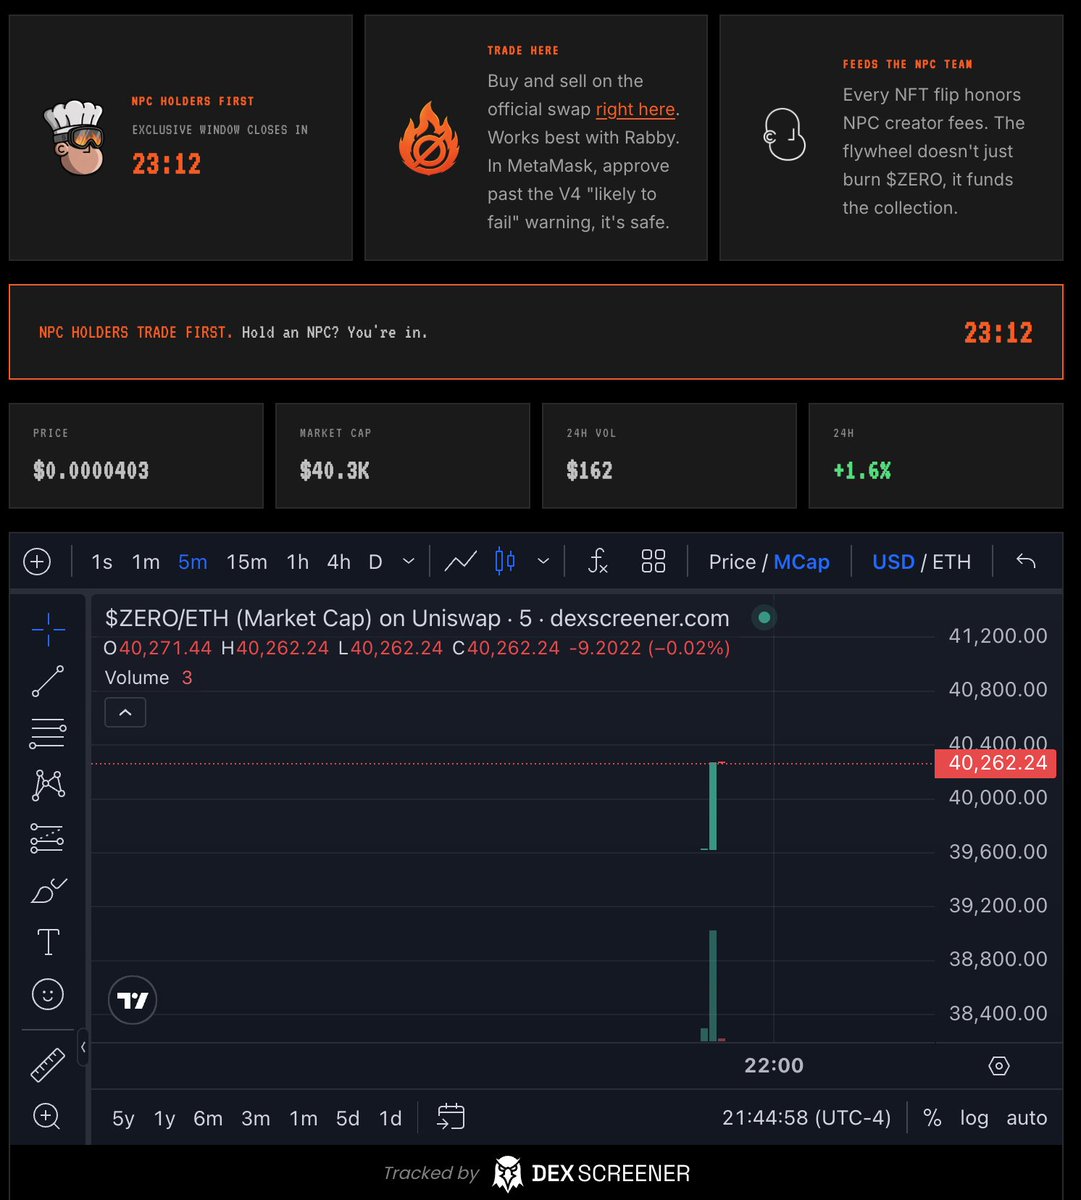Select the XABCD pattern tool
Viewport: 1081px width, 1200px height.
(x=47, y=785)
